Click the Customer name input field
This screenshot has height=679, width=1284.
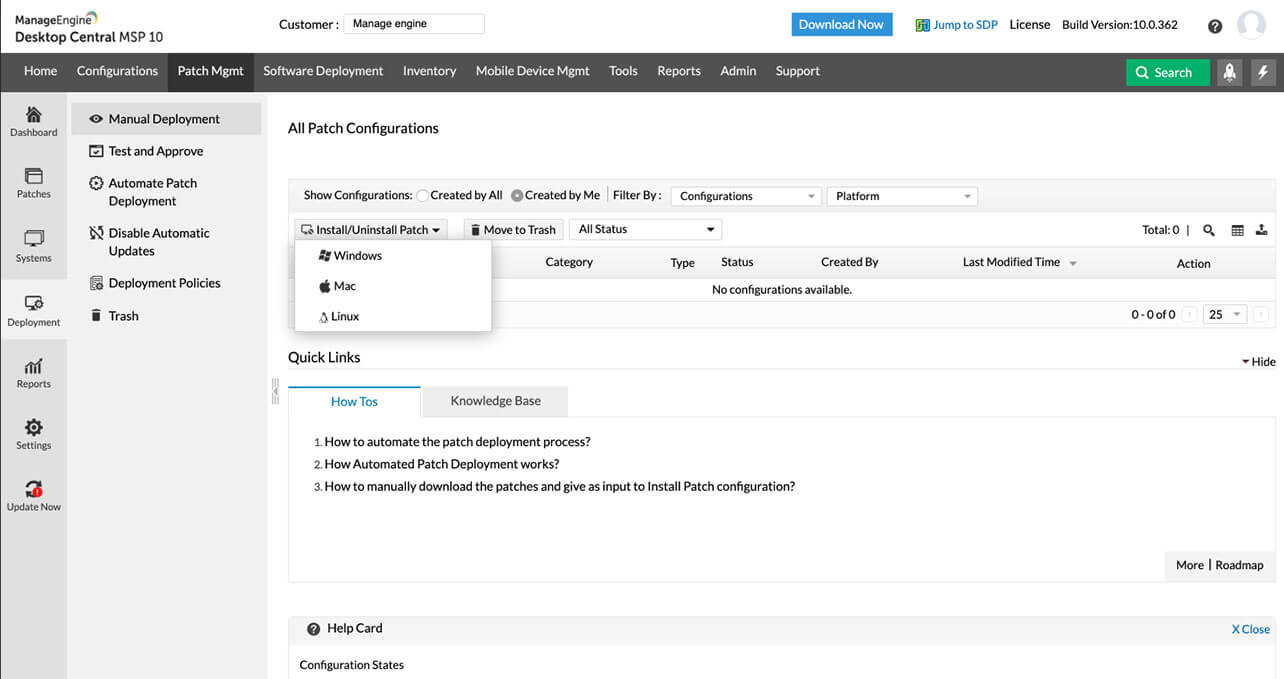tap(414, 24)
